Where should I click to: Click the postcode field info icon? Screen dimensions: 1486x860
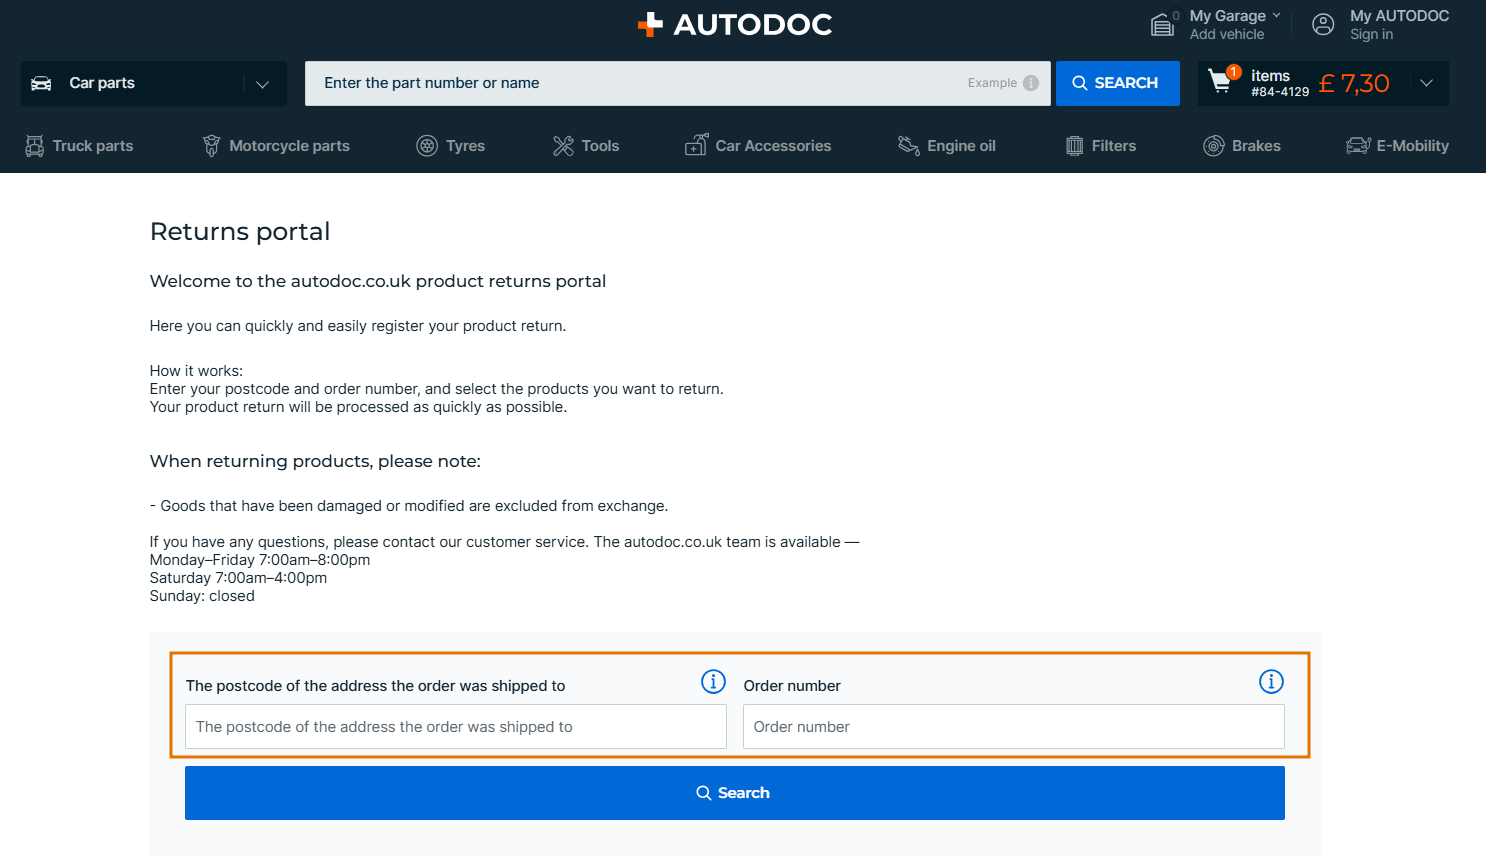(x=713, y=682)
